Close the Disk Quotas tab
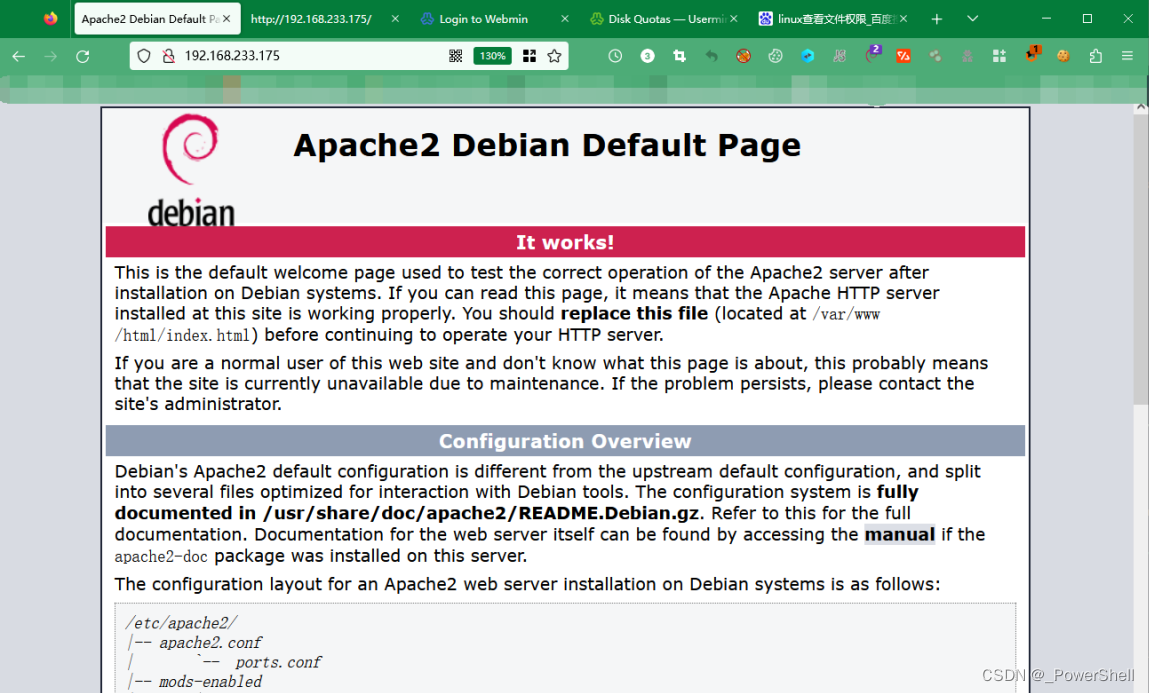Screen dimensions: 1149x693 [734, 19]
